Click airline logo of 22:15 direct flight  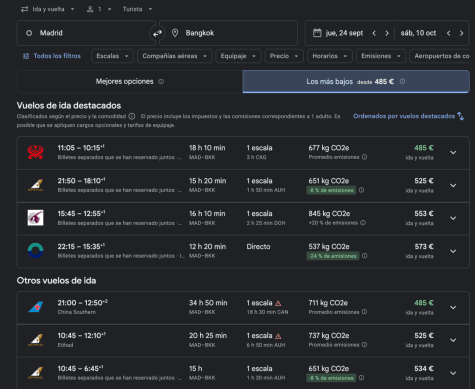tap(35, 251)
